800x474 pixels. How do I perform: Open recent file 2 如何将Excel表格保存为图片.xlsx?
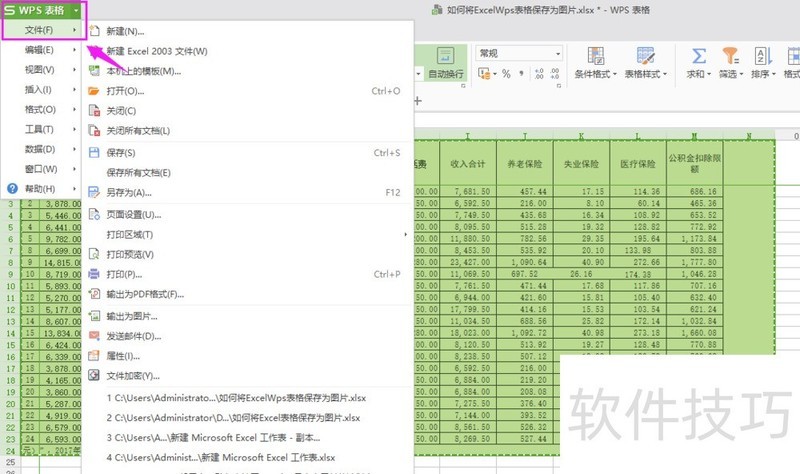[x=247, y=417]
